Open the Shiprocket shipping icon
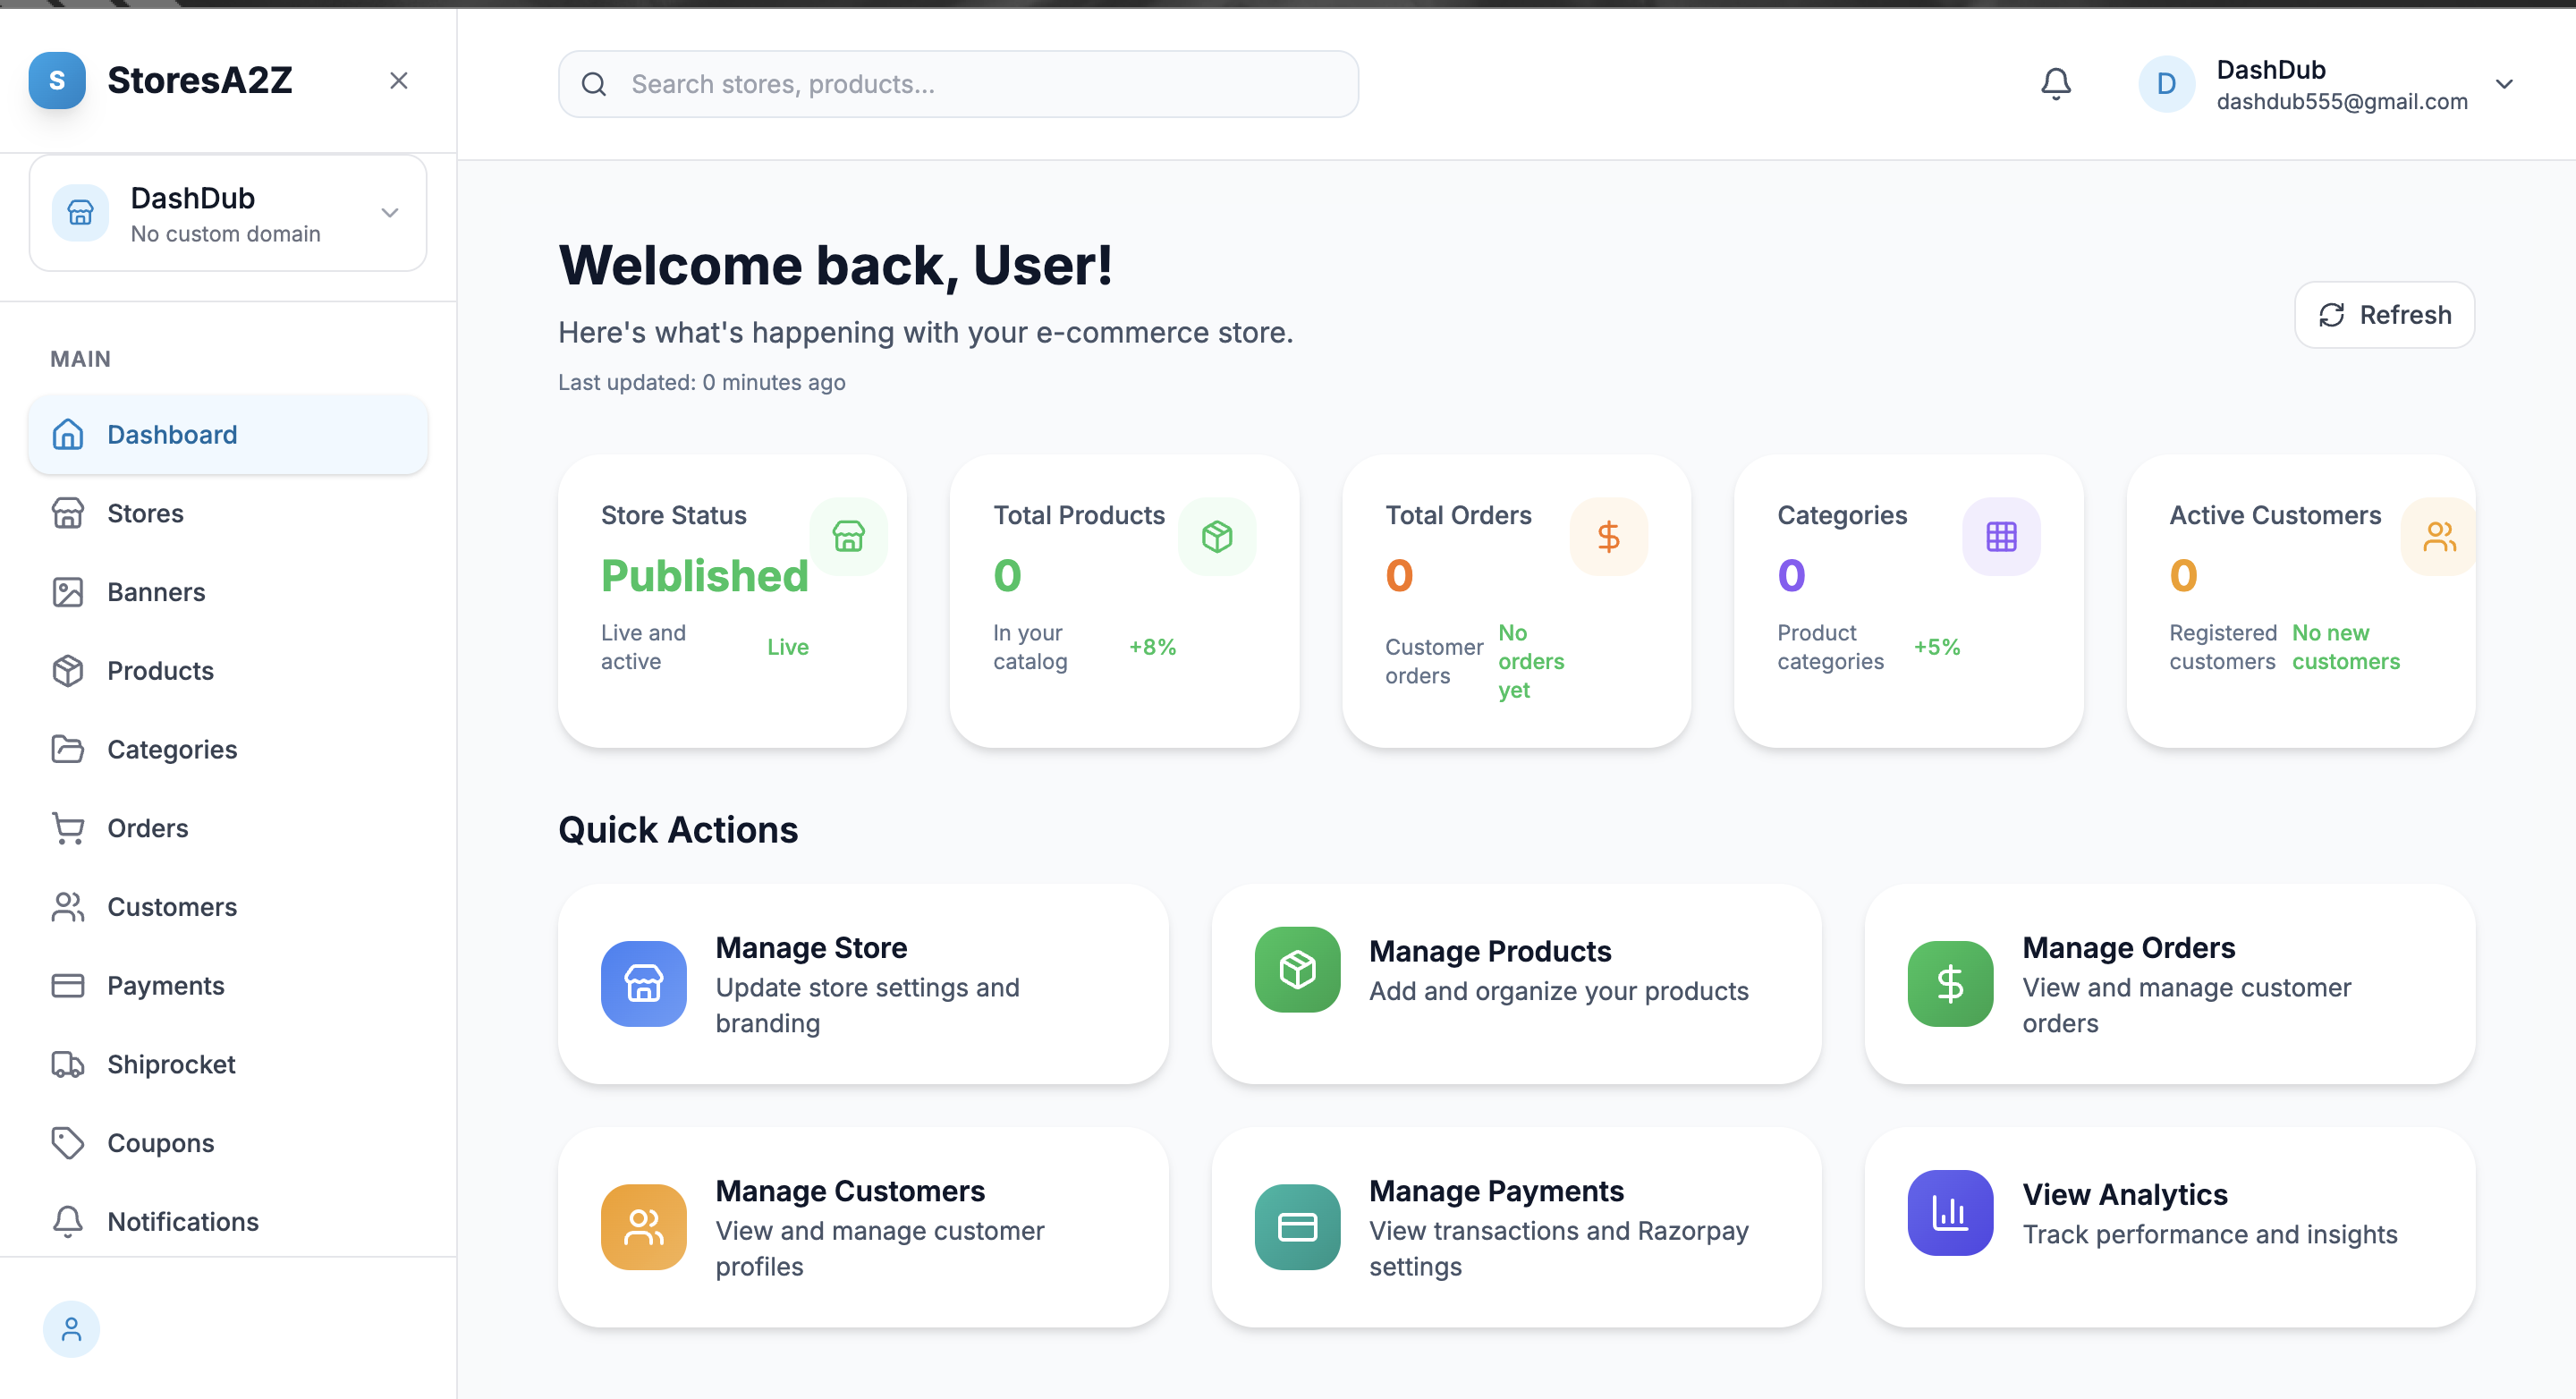Viewport: 2576px width, 1399px height. (67, 1064)
